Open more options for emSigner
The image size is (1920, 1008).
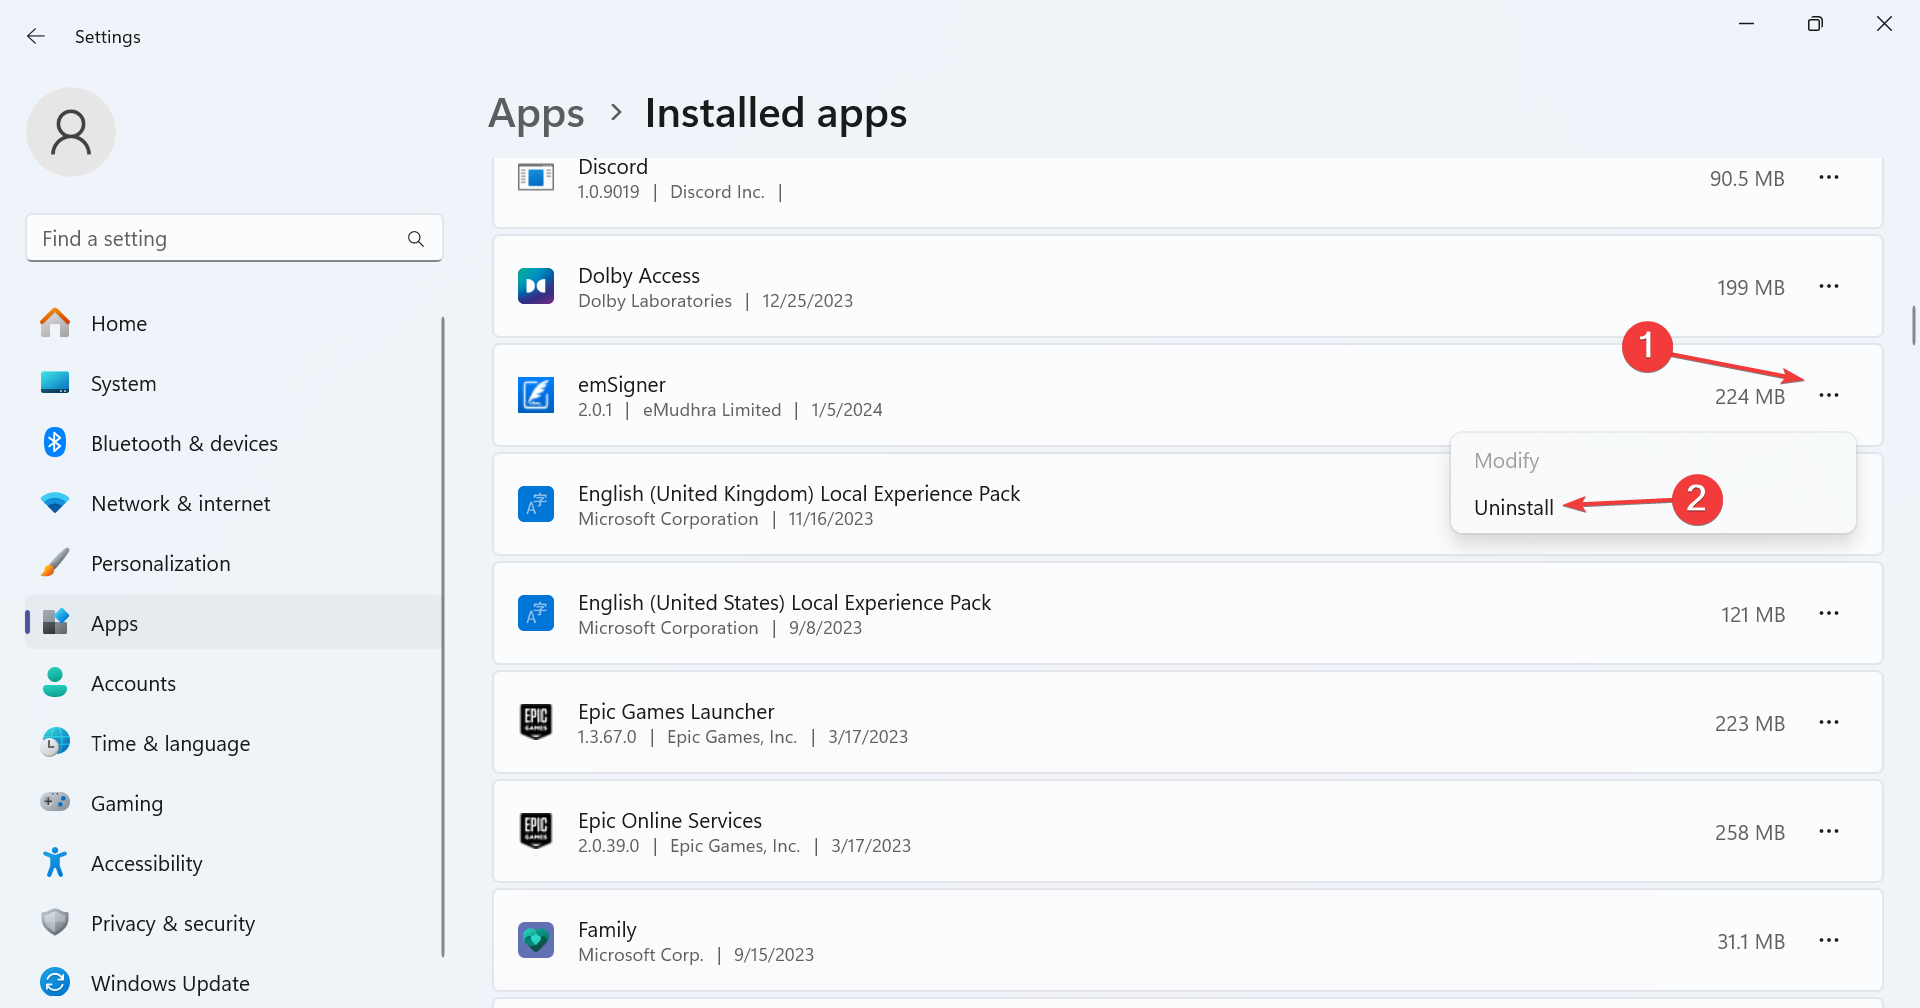coord(1829,396)
